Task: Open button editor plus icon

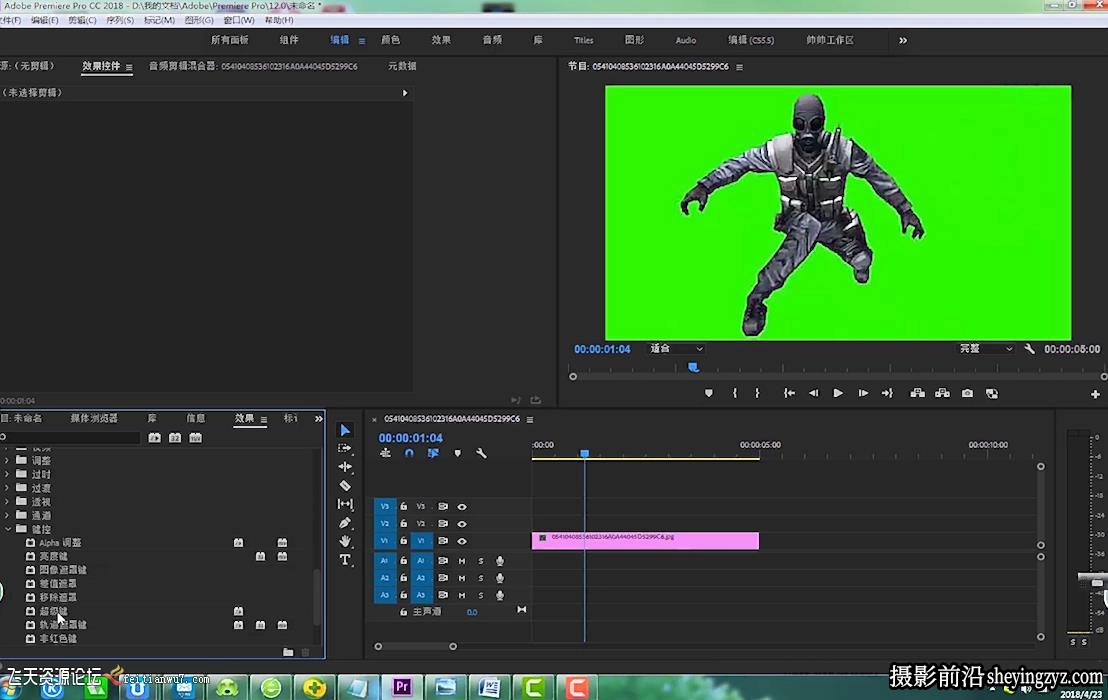Action: click(x=1095, y=394)
